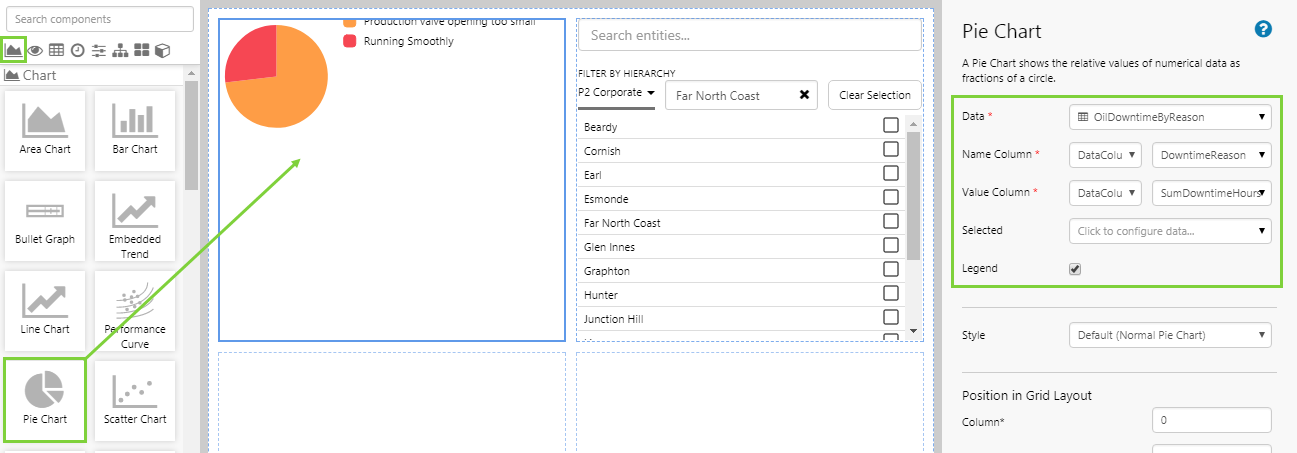Select the Chart category icon
This screenshot has width=1297, height=453.
tap(14, 50)
